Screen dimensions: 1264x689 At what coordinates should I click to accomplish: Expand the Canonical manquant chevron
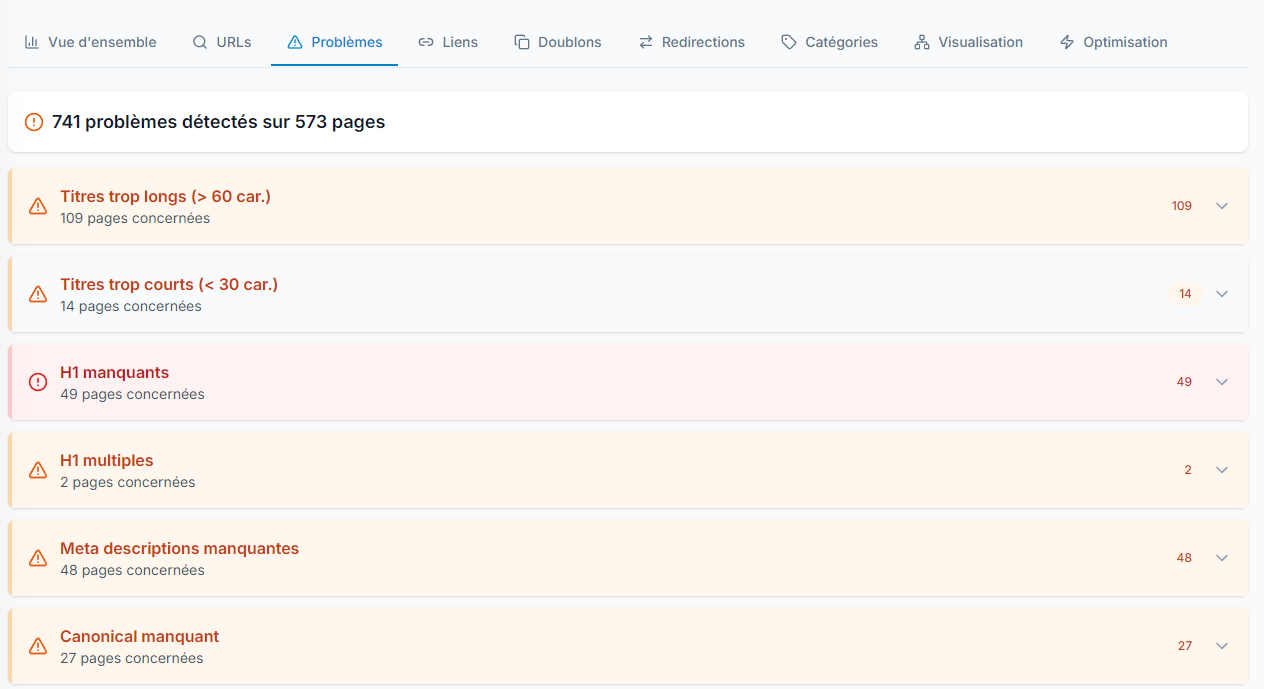[x=1221, y=646]
